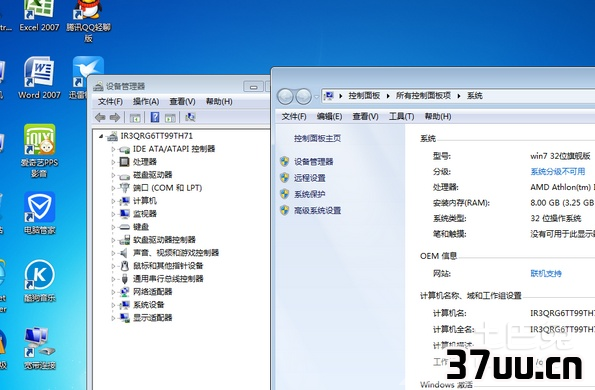The width and height of the screenshot is (595, 390).
Task: Click 所有控制面板项 breadcrumb in address bar
Action: point(423,96)
